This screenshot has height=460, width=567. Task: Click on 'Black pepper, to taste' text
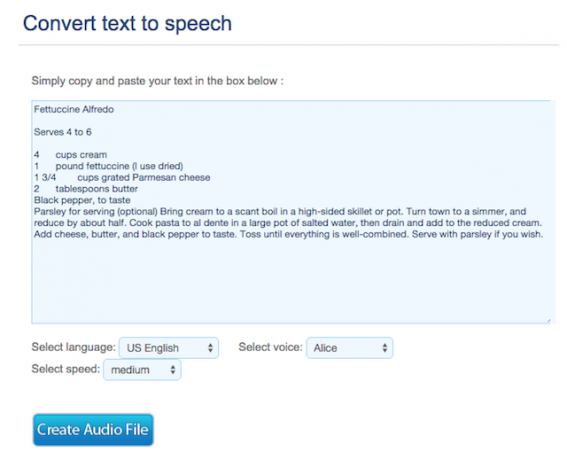pos(82,200)
